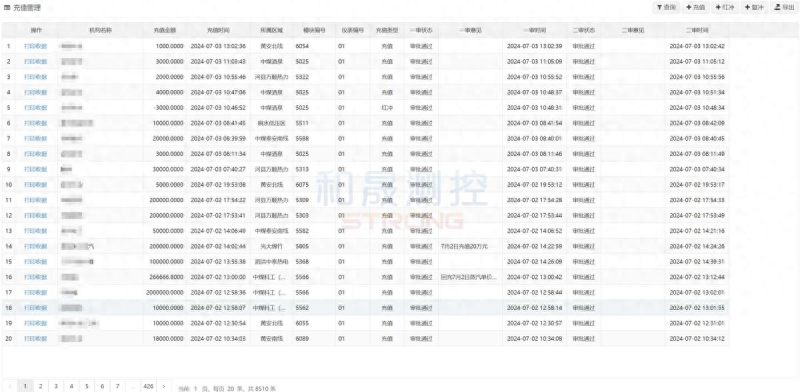Screen dimensions: 800x392
Task: Jump to last page 426
Action: (148, 386)
